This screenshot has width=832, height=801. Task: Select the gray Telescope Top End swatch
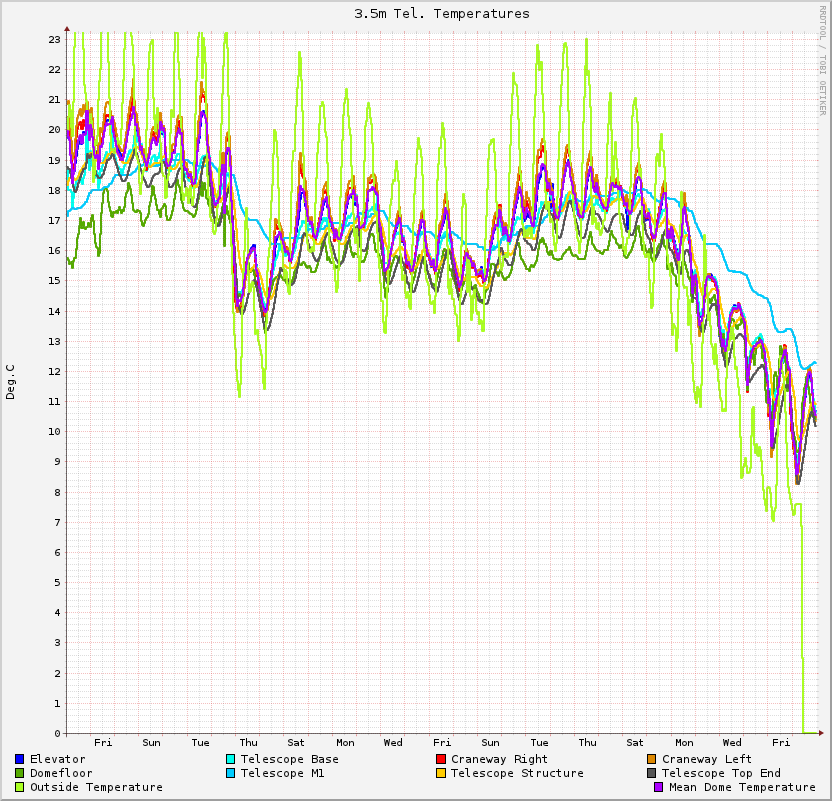pos(652,773)
